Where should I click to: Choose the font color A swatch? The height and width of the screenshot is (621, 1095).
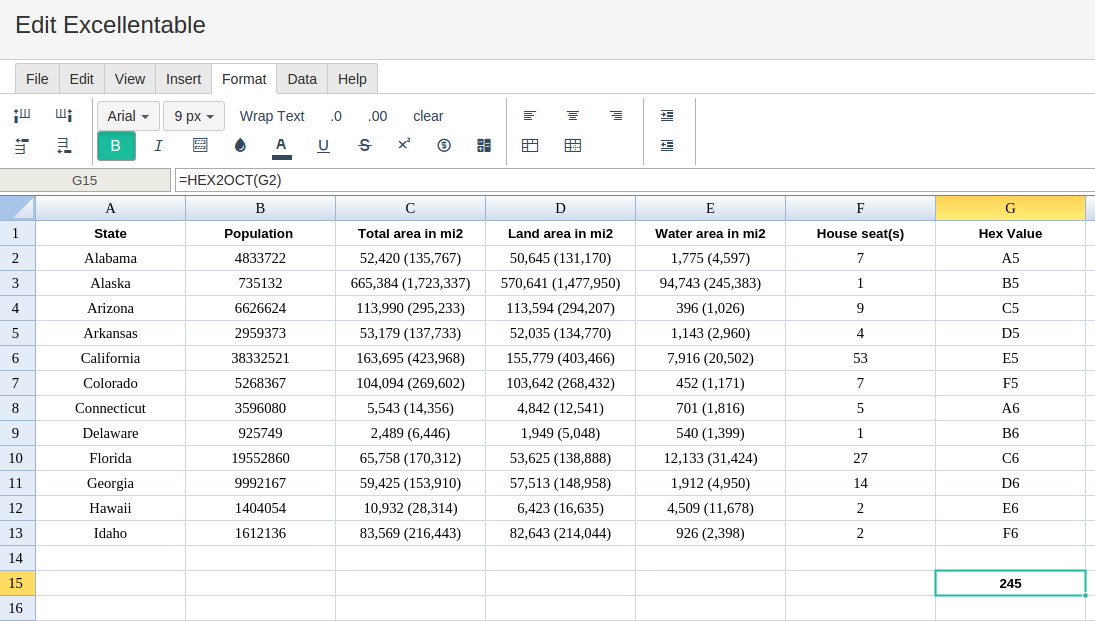281,146
